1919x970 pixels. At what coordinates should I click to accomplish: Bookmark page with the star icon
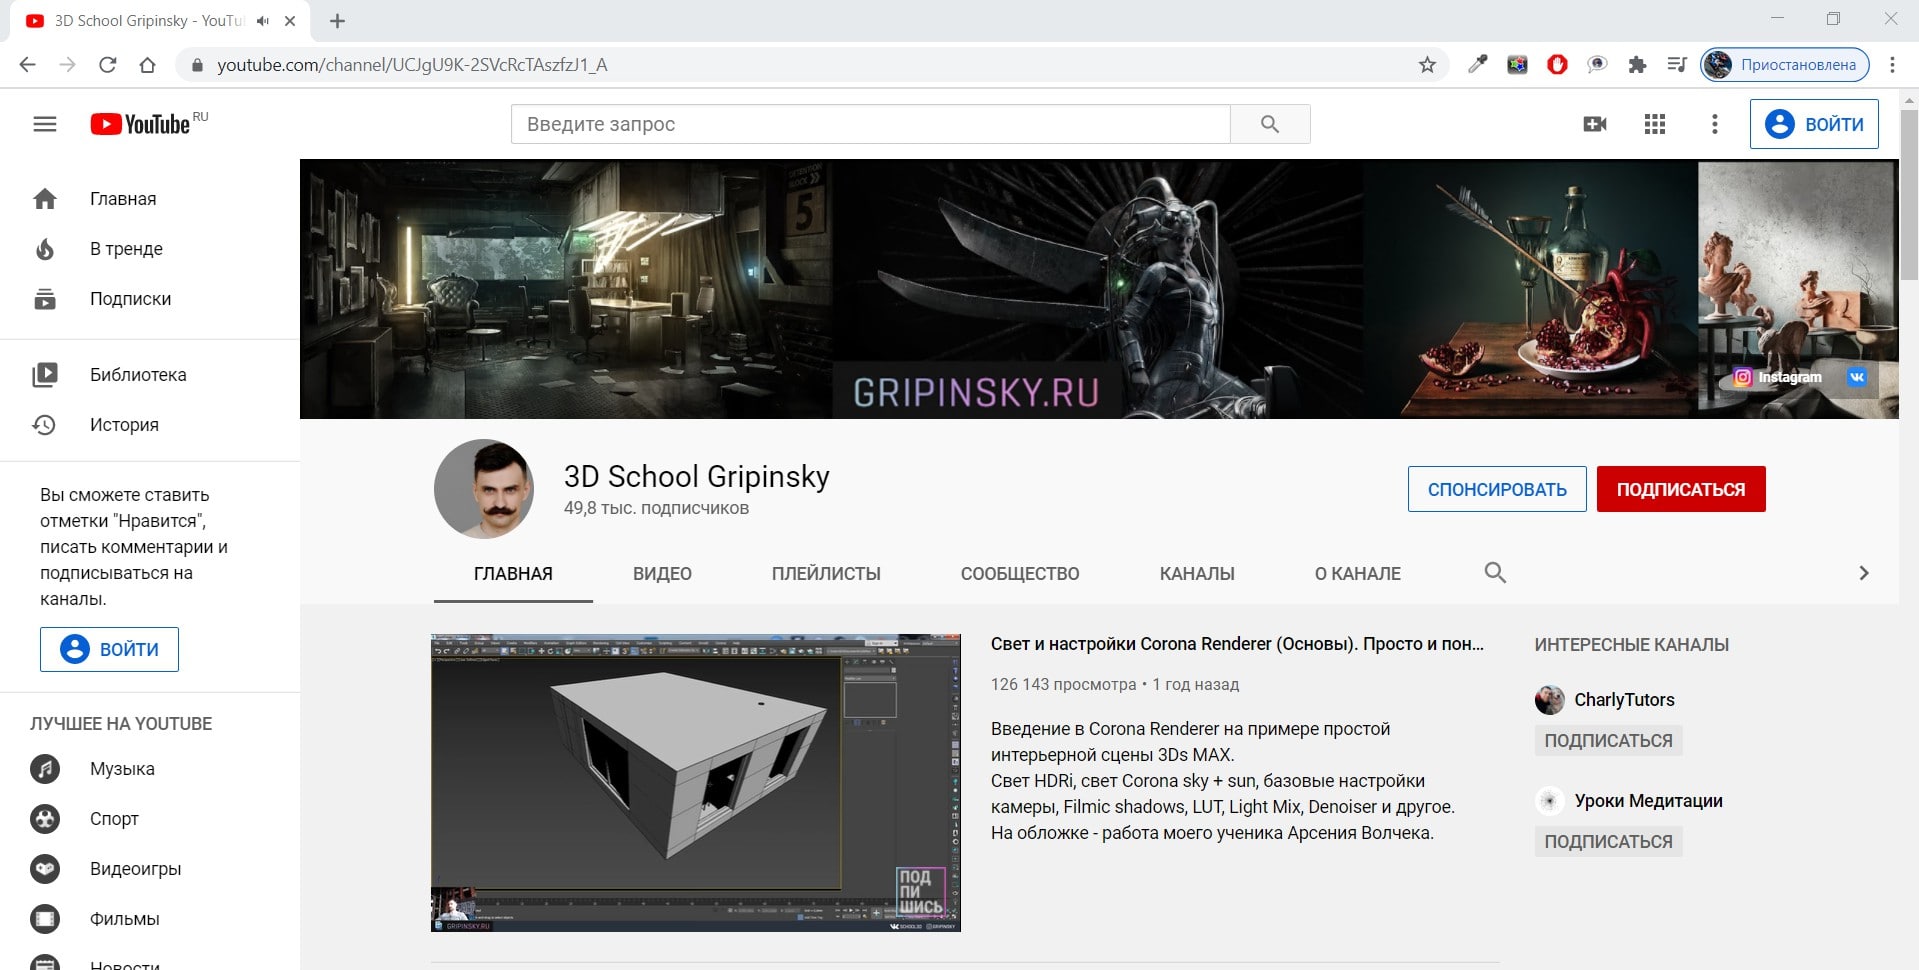[1427, 65]
